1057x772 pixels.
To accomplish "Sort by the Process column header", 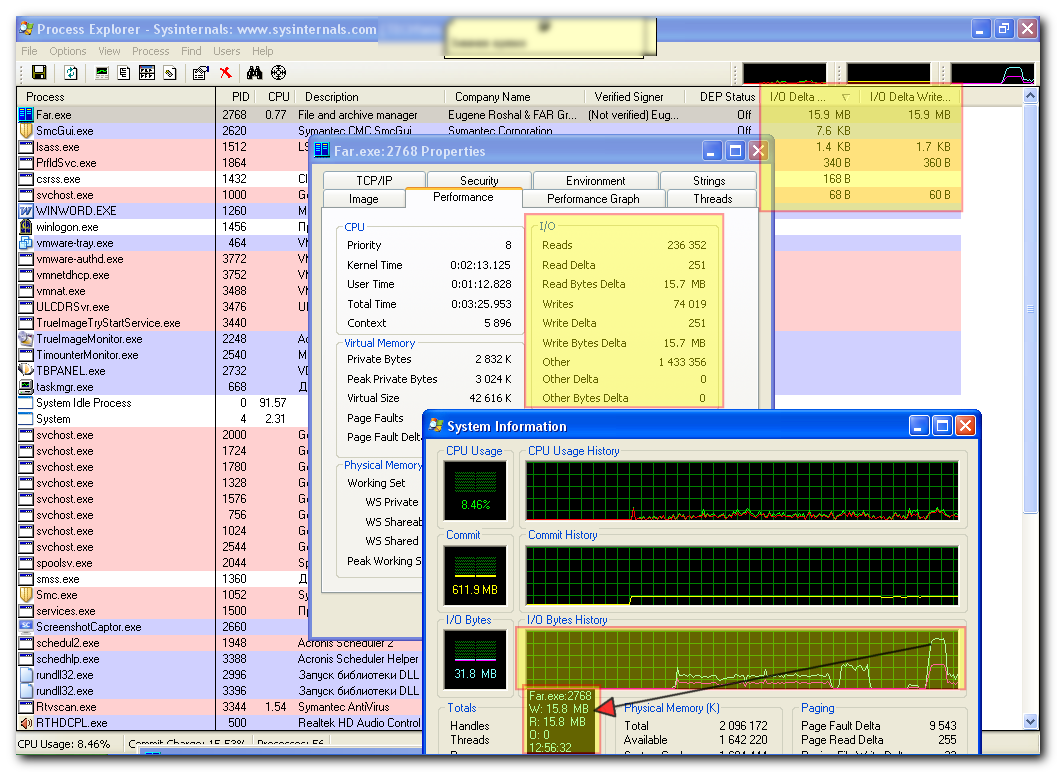I will coord(116,96).
